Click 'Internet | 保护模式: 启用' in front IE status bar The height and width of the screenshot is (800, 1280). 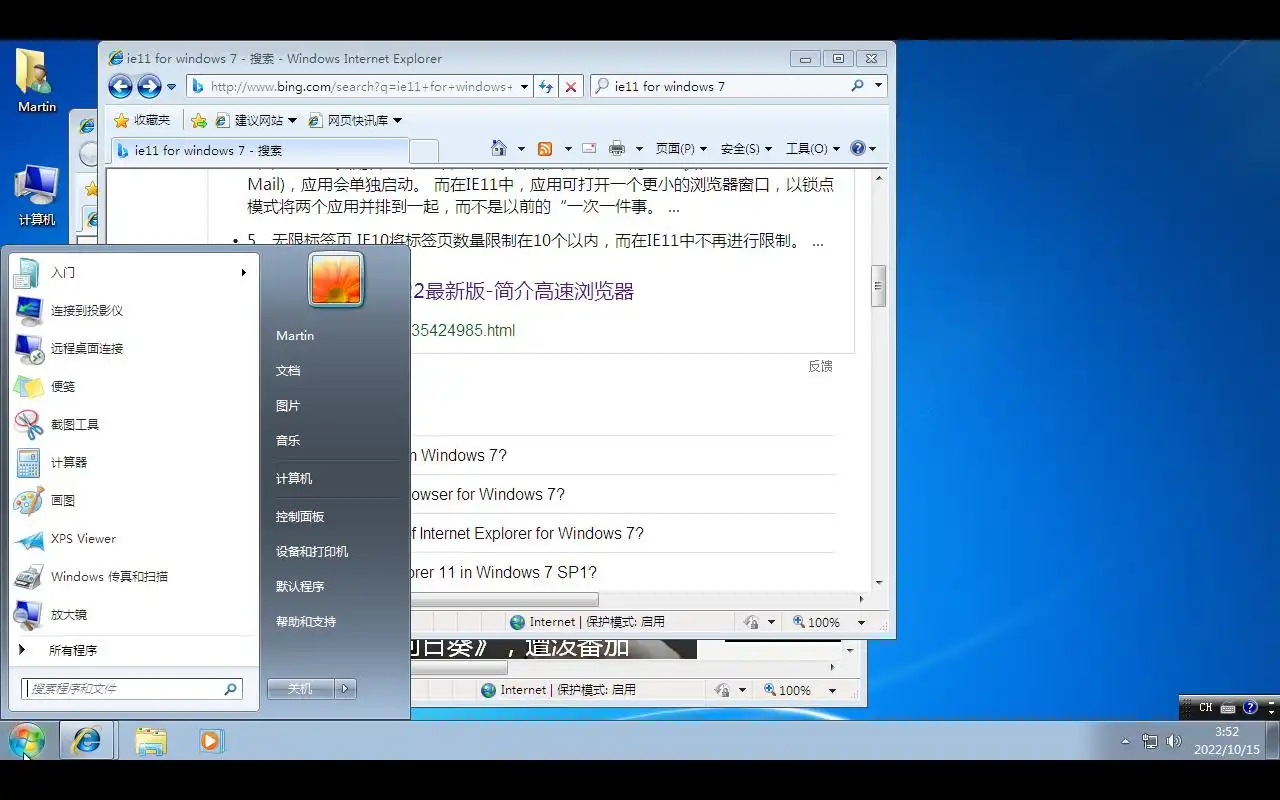[586, 622]
